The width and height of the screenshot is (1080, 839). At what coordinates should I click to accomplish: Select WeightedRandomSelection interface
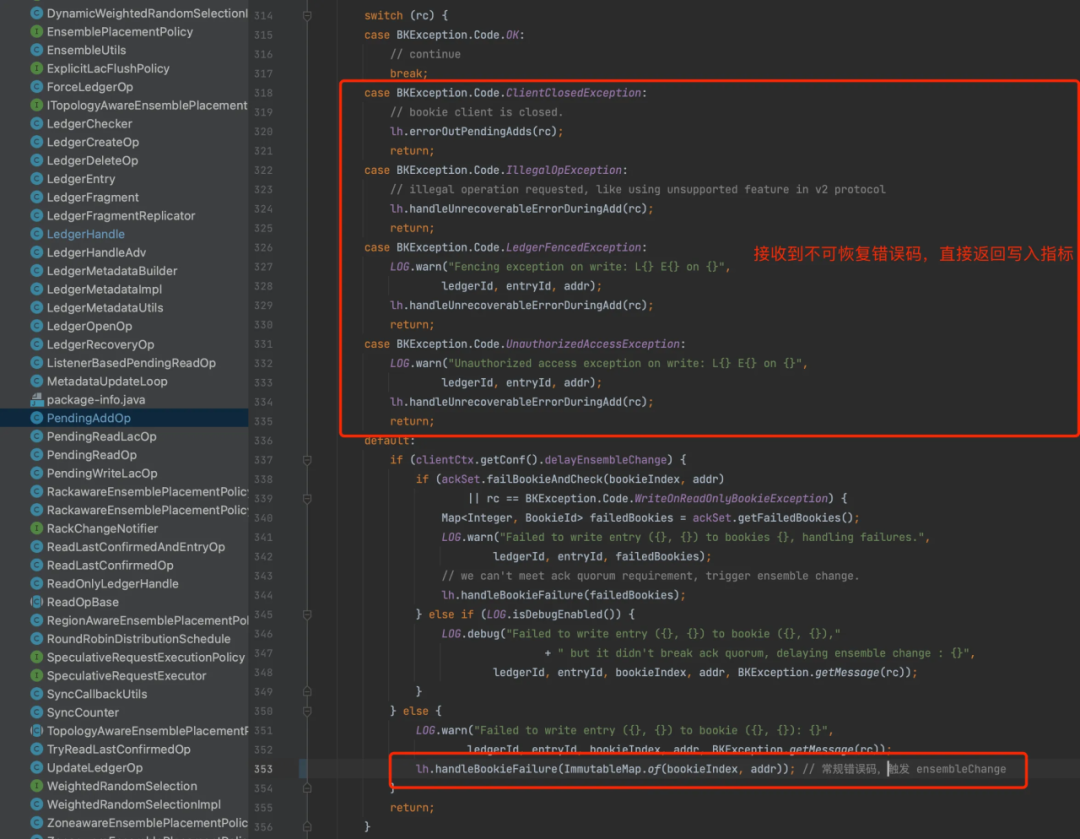tap(121, 786)
